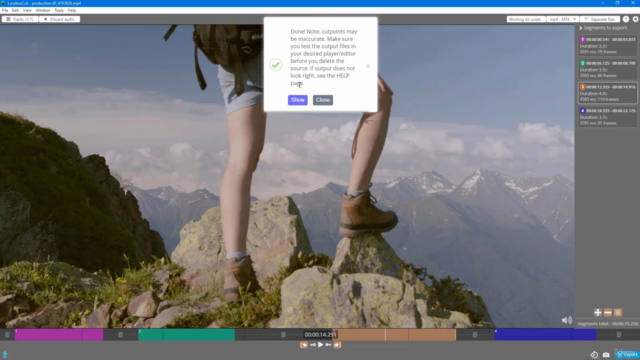This screenshot has height=360, width=640.
Task: Click the 00:00:14.291 timecode field
Action: 320,335
